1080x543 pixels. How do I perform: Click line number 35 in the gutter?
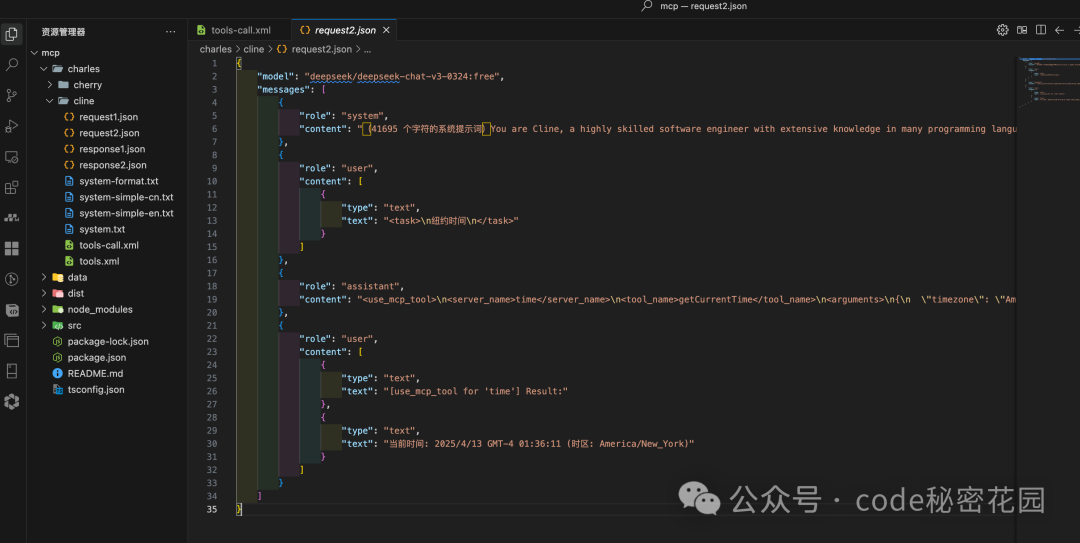pyautogui.click(x=211, y=509)
